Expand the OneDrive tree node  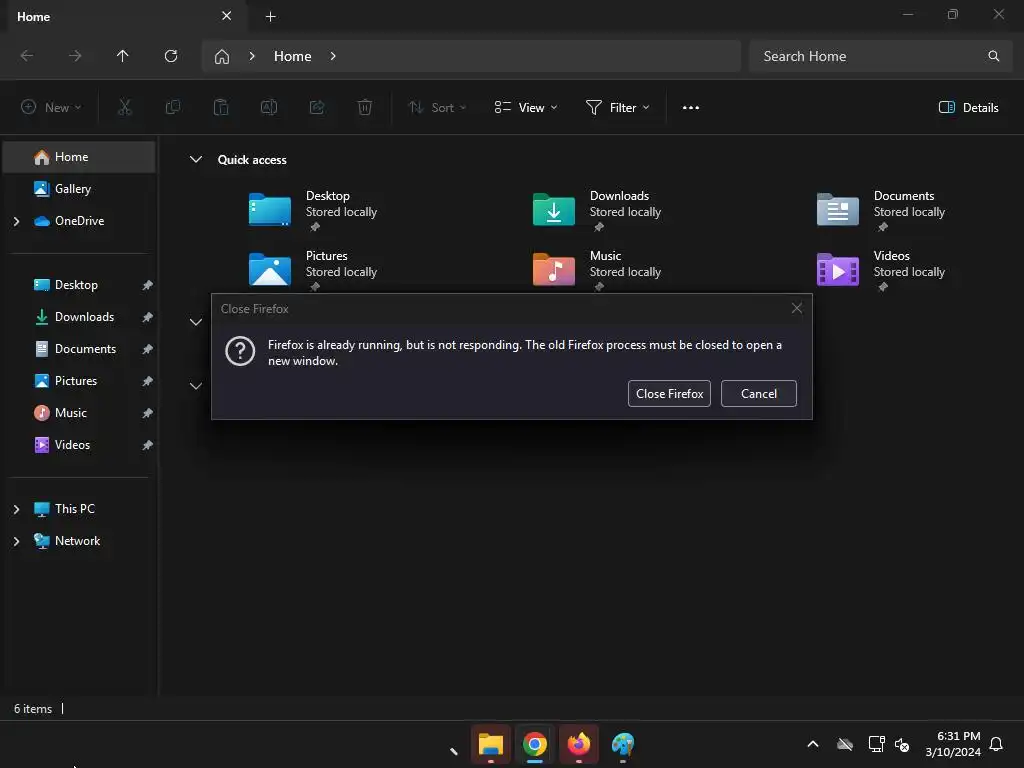(x=16, y=221)
